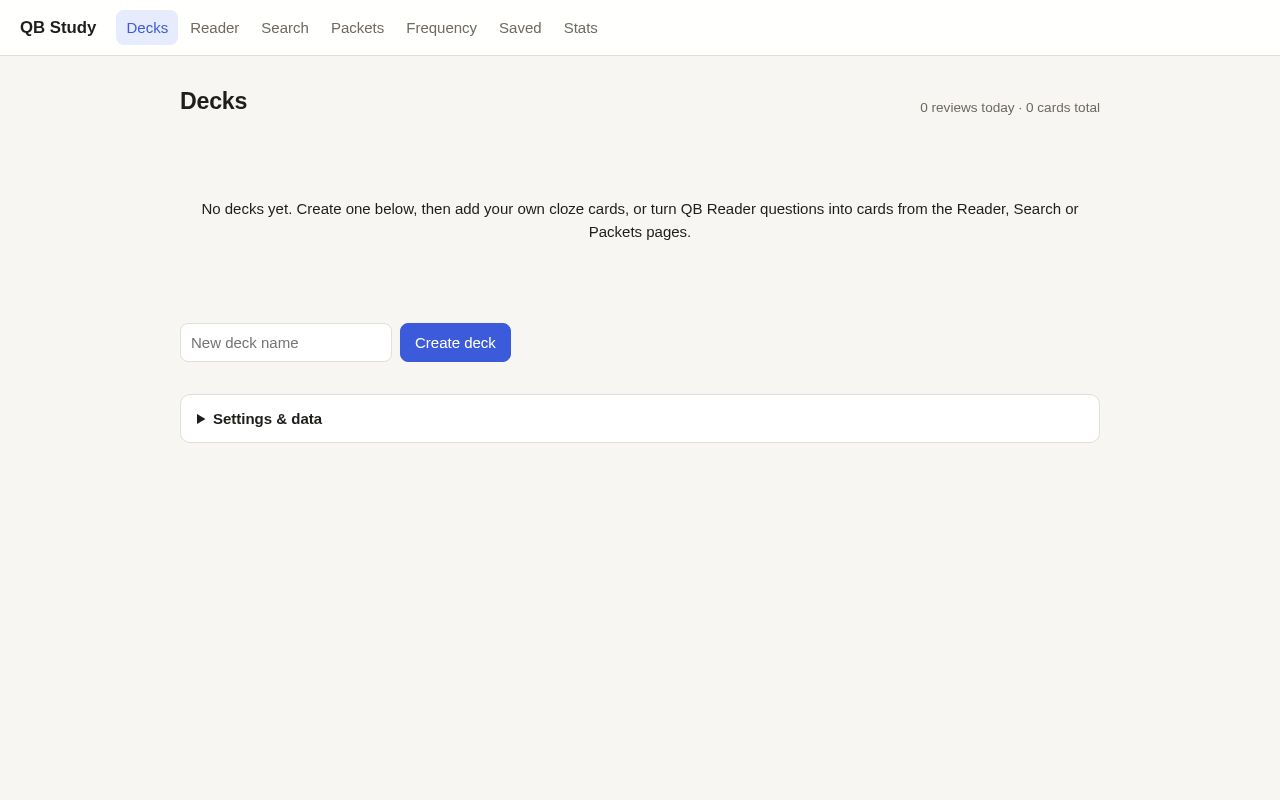Go to the Search tab
Image resolution: width=1280 pixels, height=800 pixels.
pyautogui.click(x=285, y=28)
